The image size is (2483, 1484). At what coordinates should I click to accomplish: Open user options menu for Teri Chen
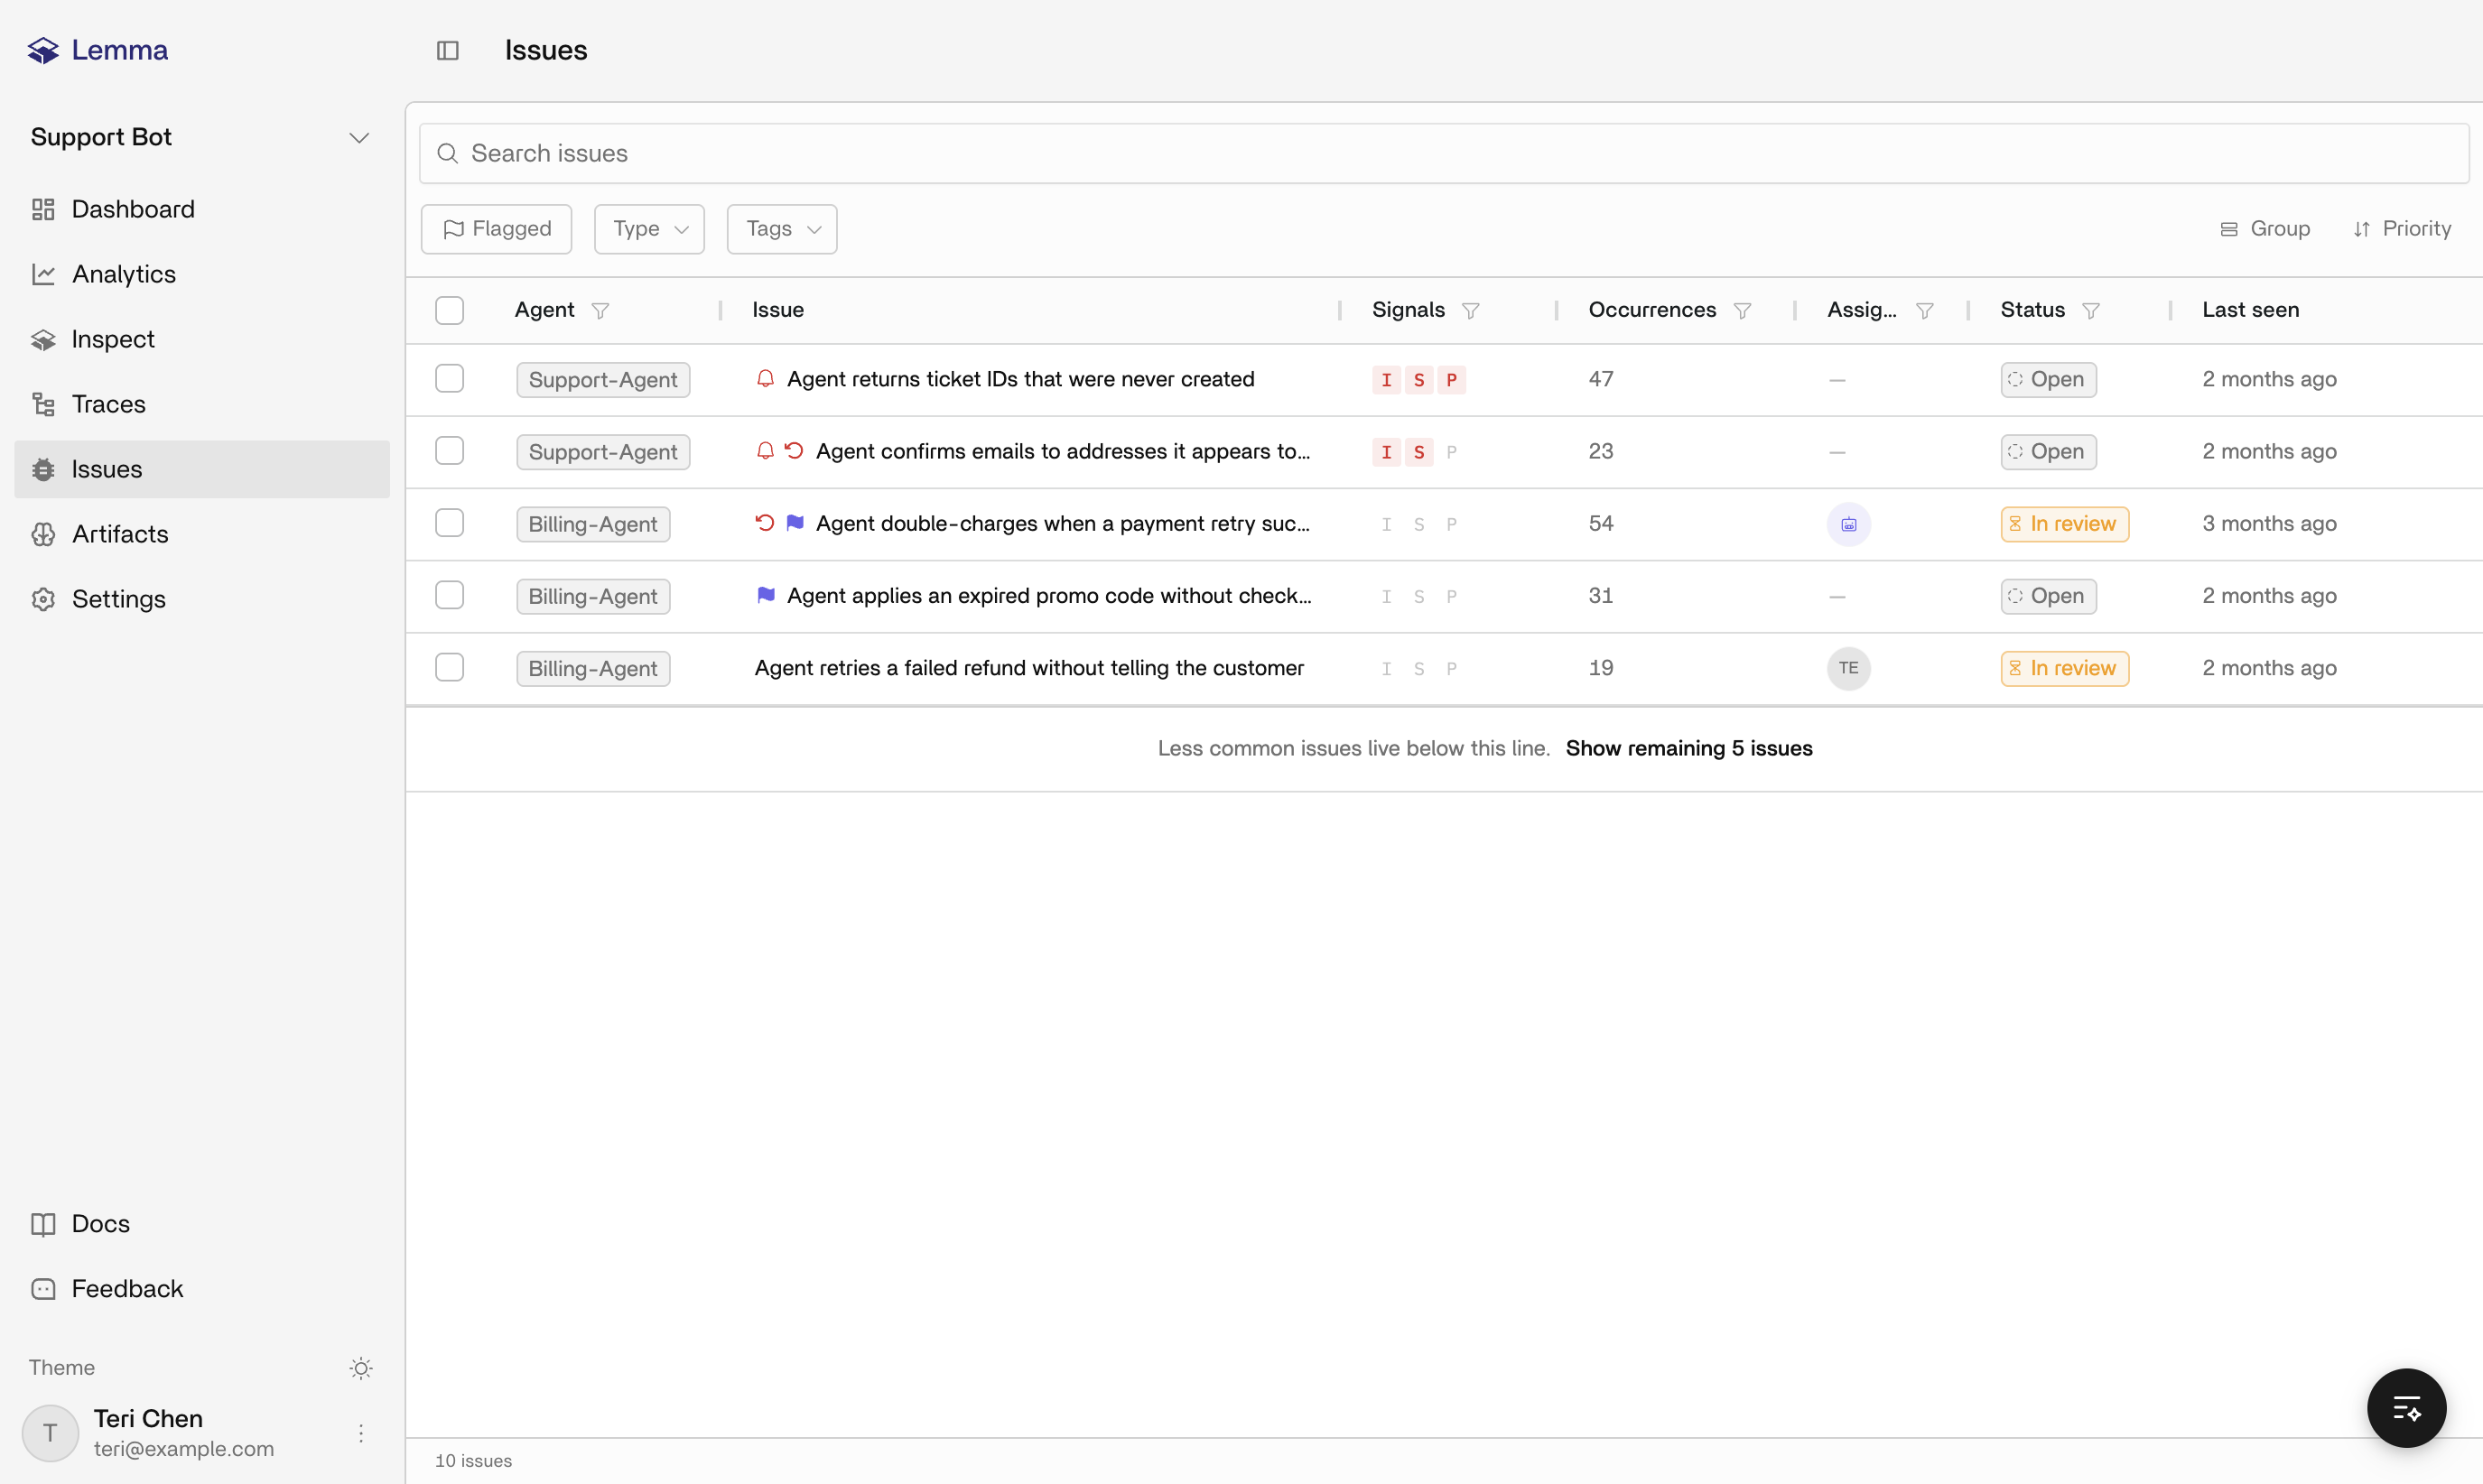361,1433
